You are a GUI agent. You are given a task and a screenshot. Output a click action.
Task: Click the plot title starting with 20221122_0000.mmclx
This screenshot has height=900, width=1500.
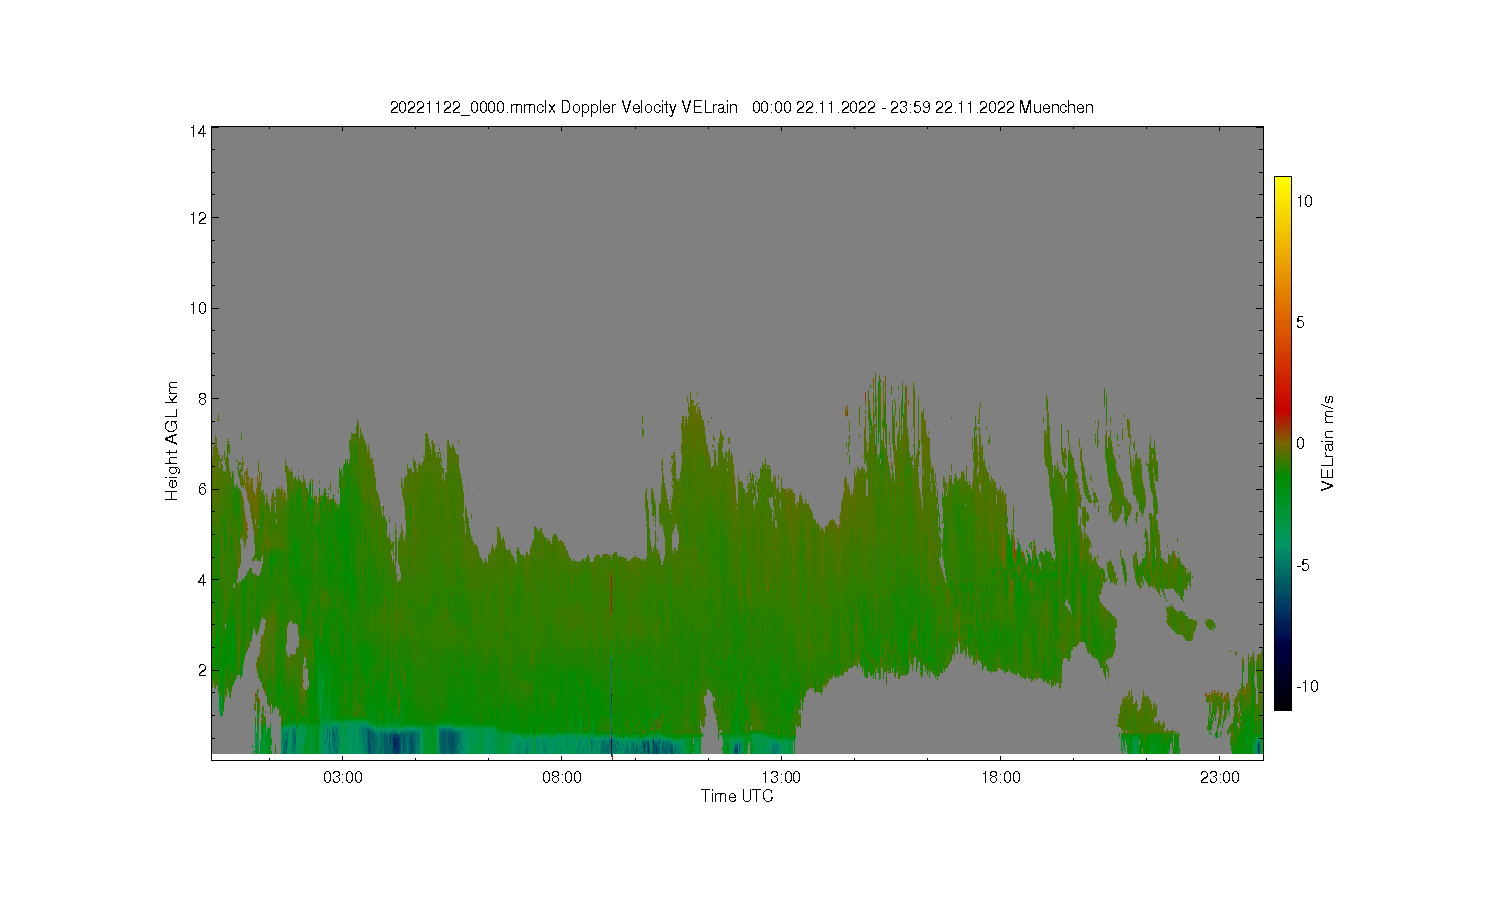pos(741,107)
